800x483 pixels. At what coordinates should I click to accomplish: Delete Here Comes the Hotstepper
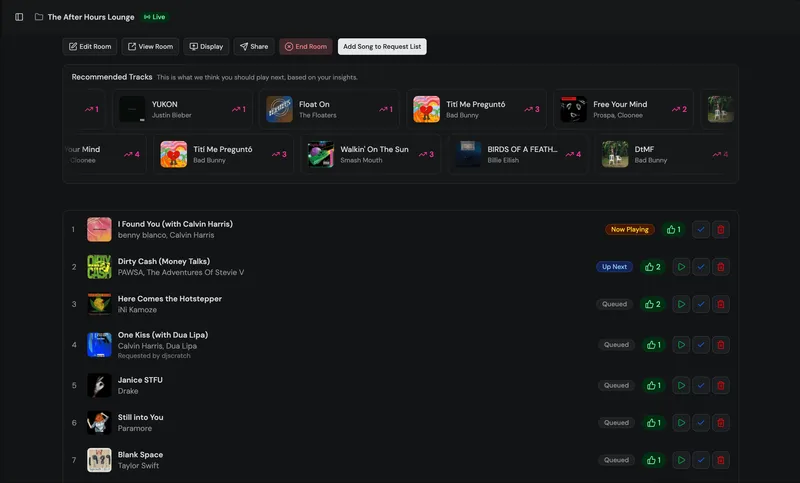(x=721, y=304)
